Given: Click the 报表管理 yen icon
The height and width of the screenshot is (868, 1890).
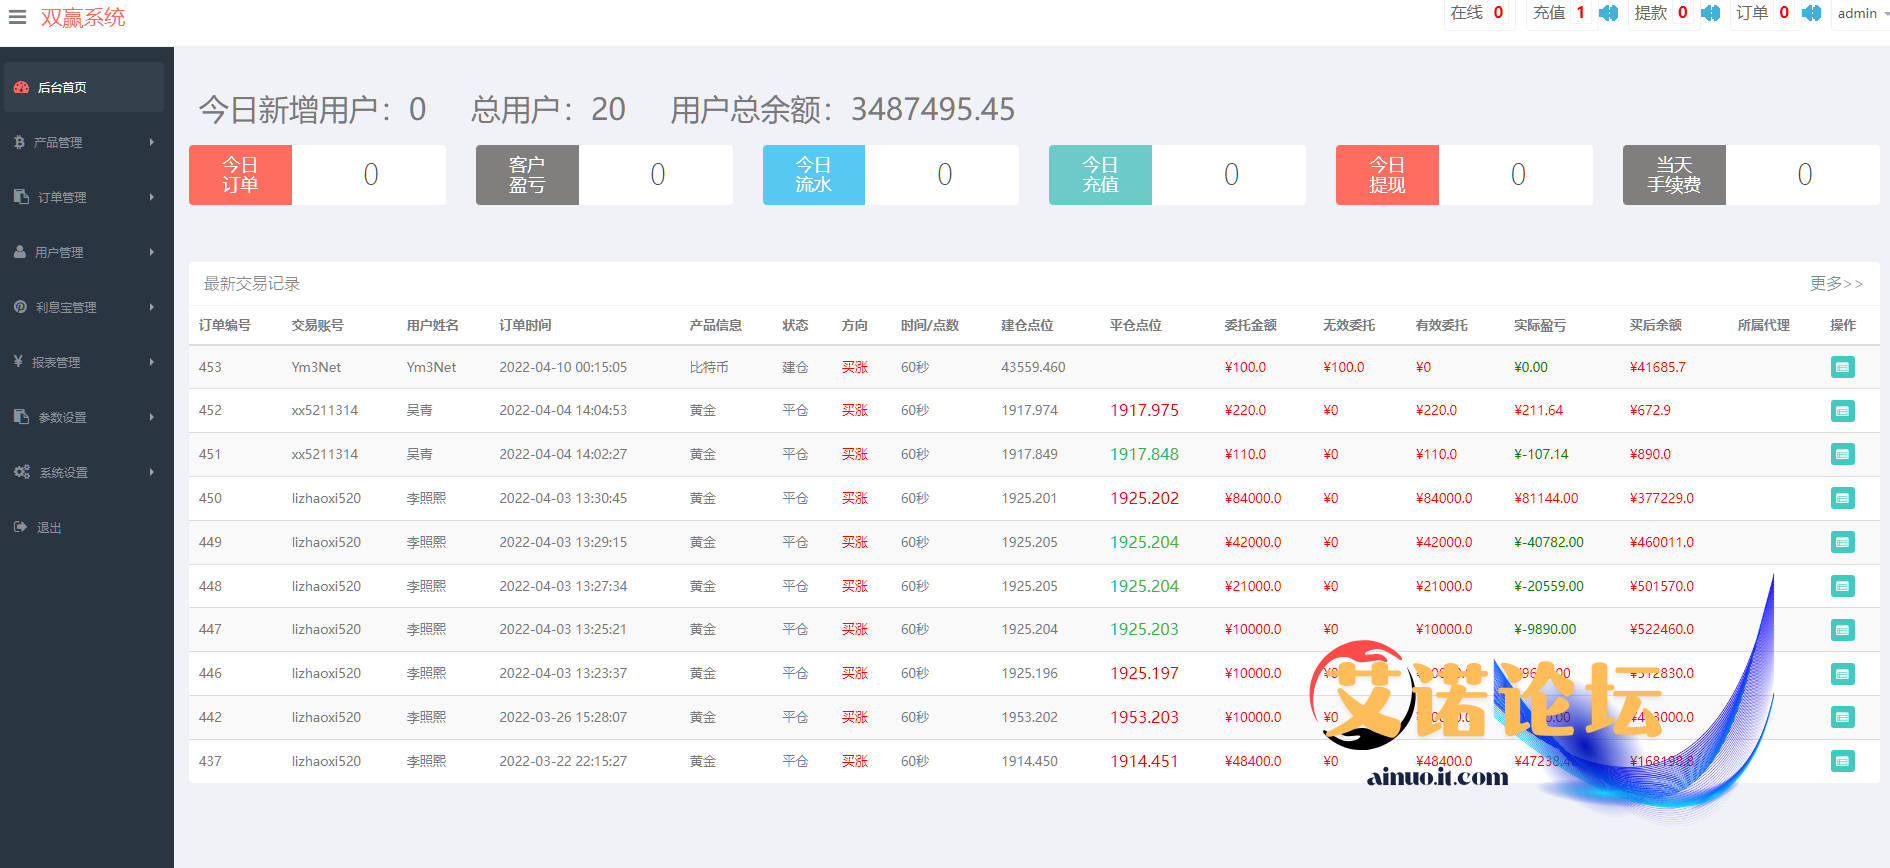Looking at the screenshot, I should (x=18, y=362).
